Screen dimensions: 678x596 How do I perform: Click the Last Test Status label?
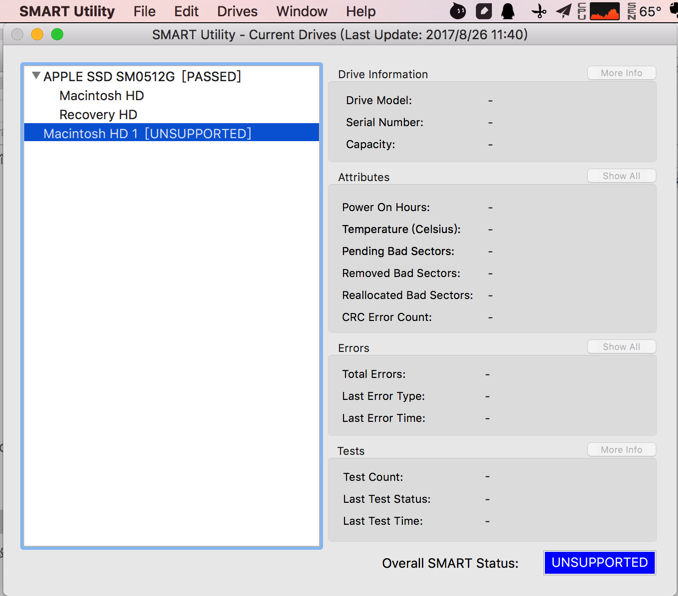(x=387, y=499)
